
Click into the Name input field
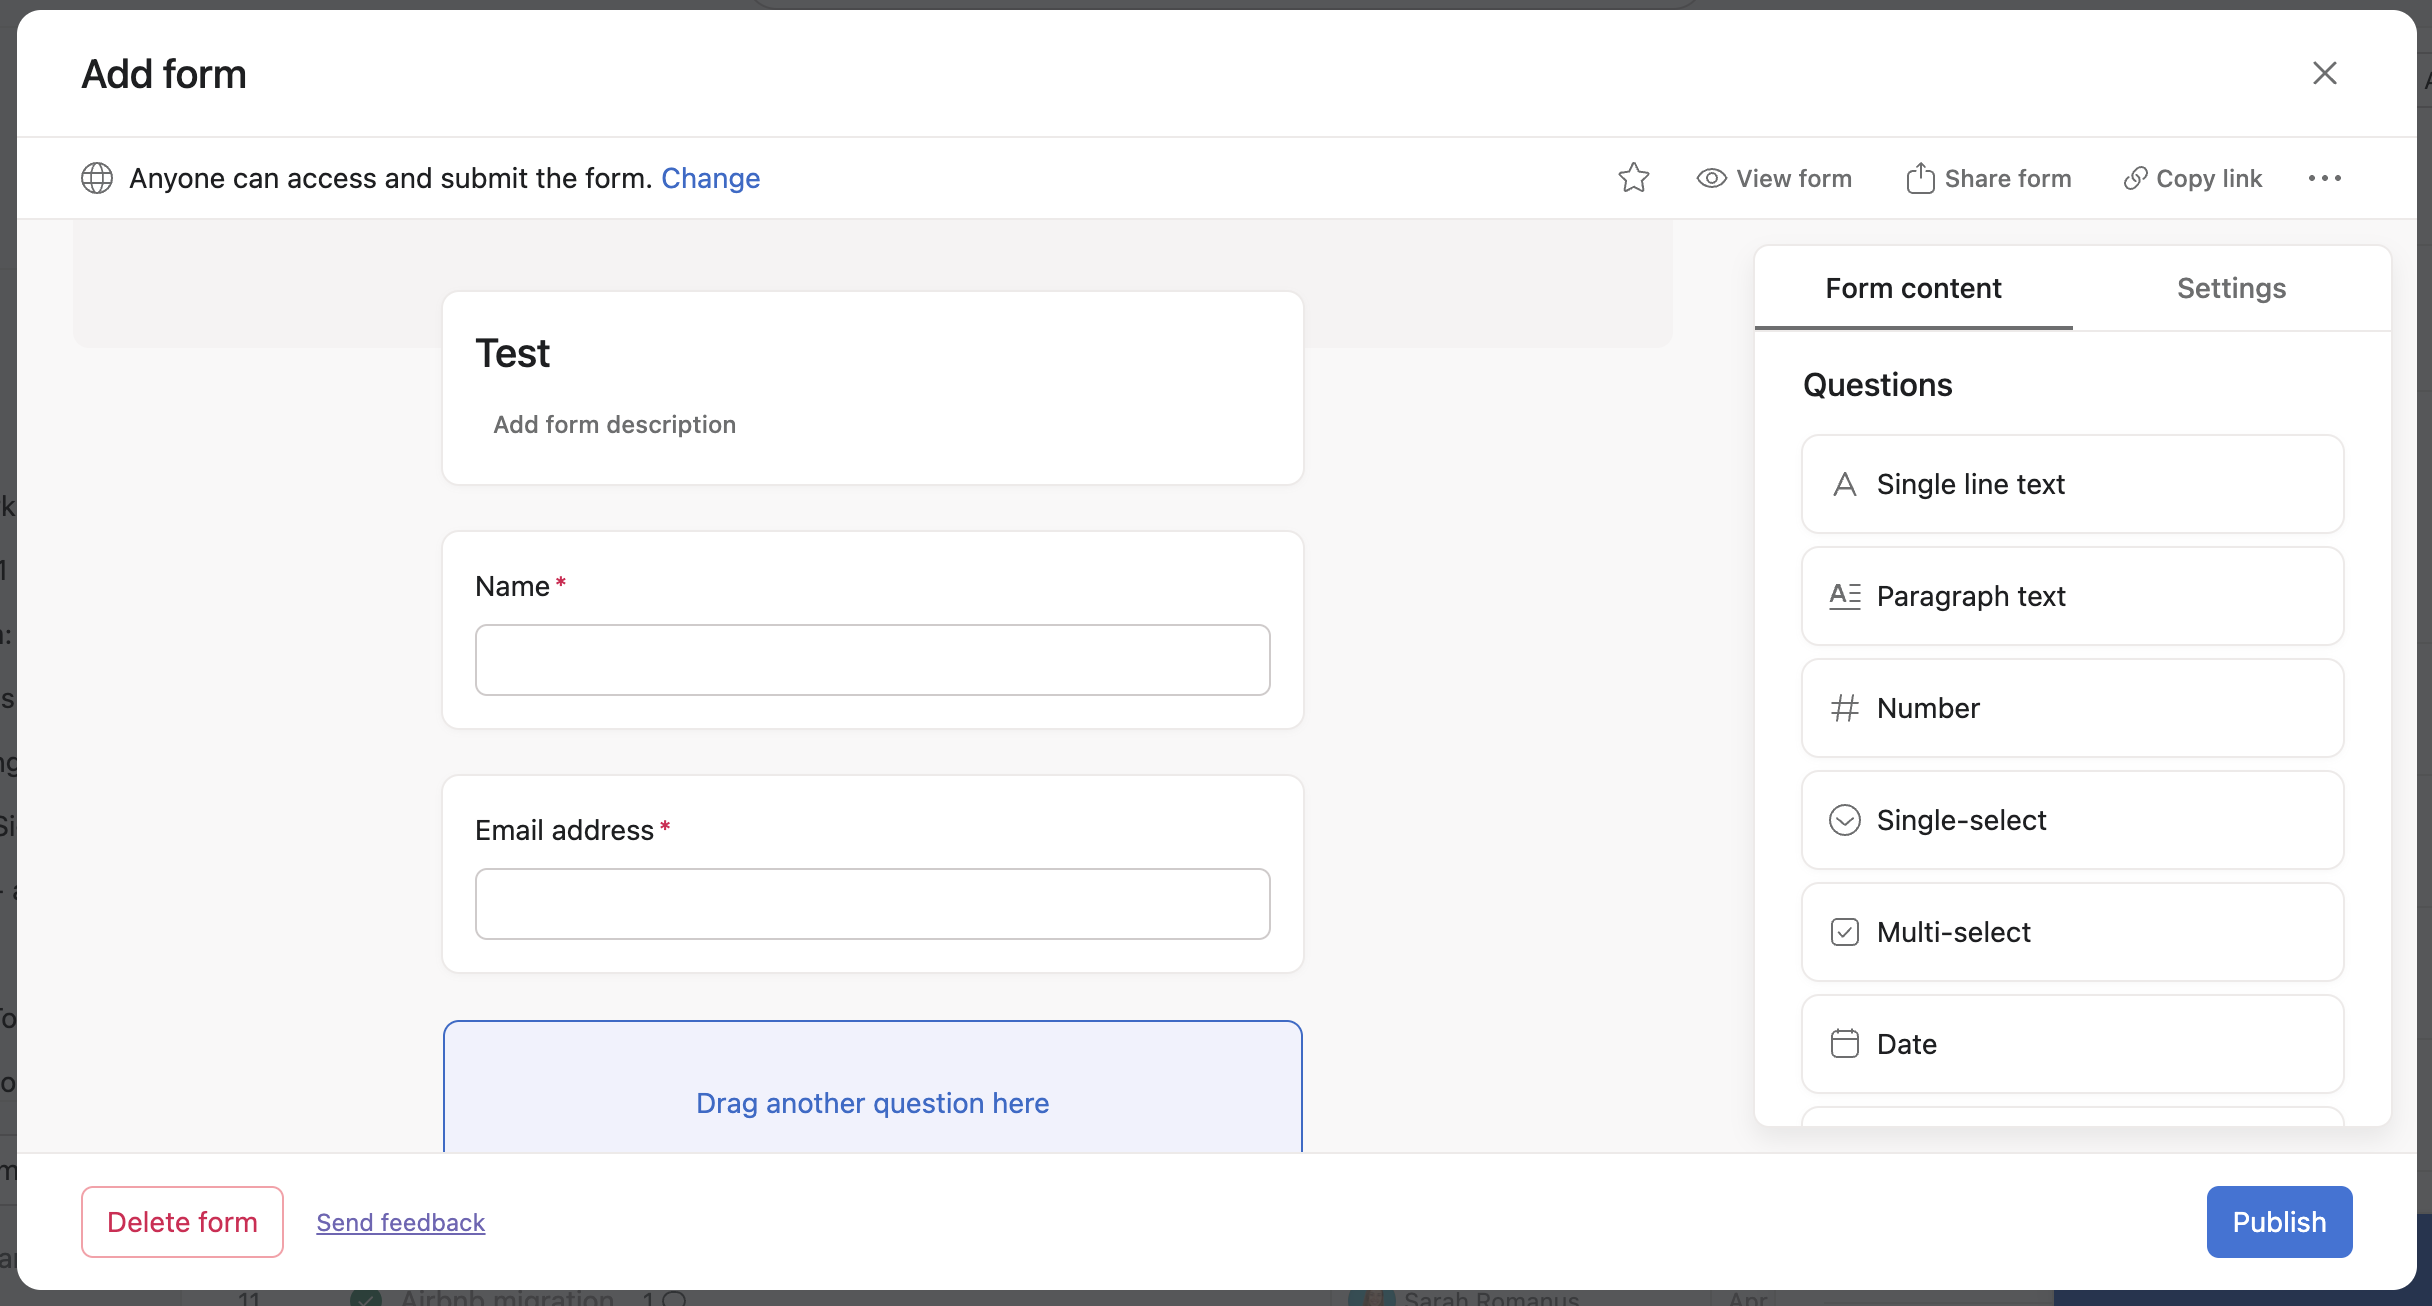coord(872,660)
